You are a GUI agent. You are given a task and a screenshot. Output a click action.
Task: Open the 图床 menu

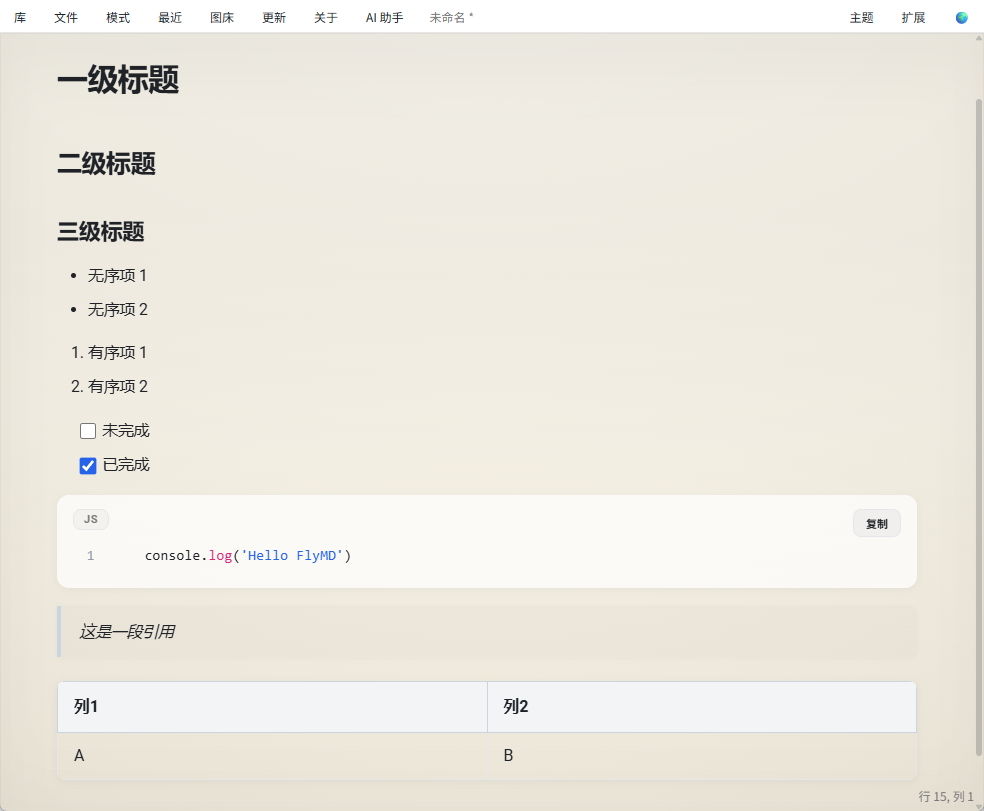point(221,17)
